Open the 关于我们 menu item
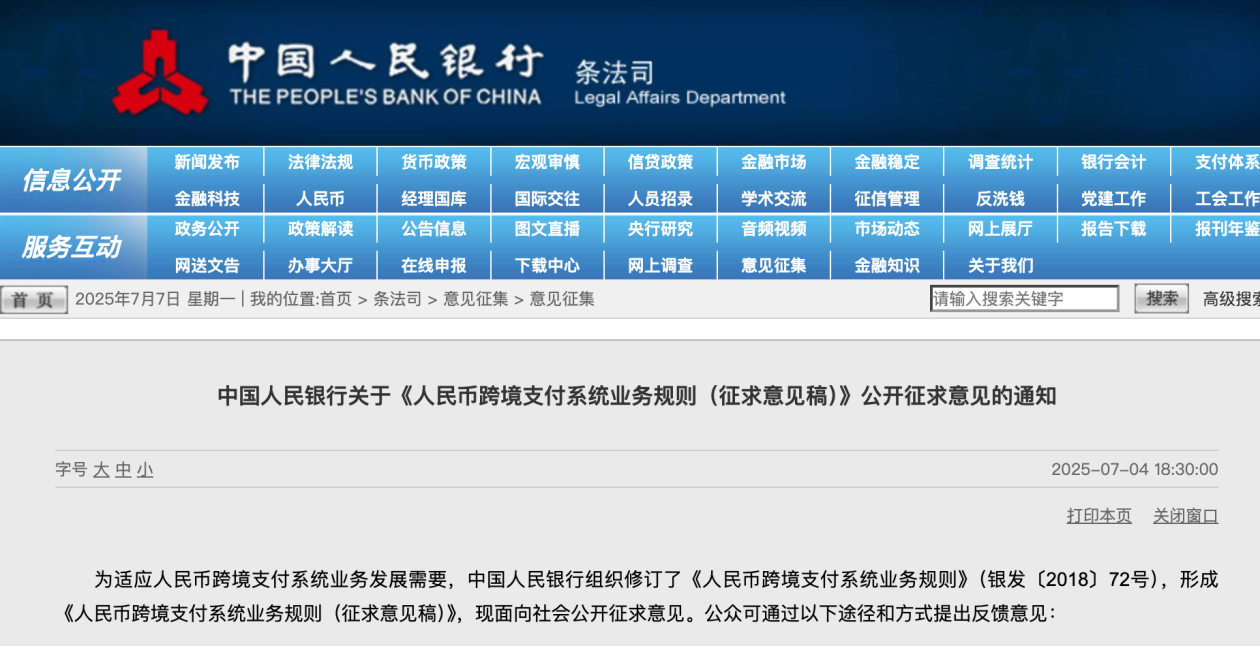Viewport: 1260px width, 646px height. [1000, 266]
